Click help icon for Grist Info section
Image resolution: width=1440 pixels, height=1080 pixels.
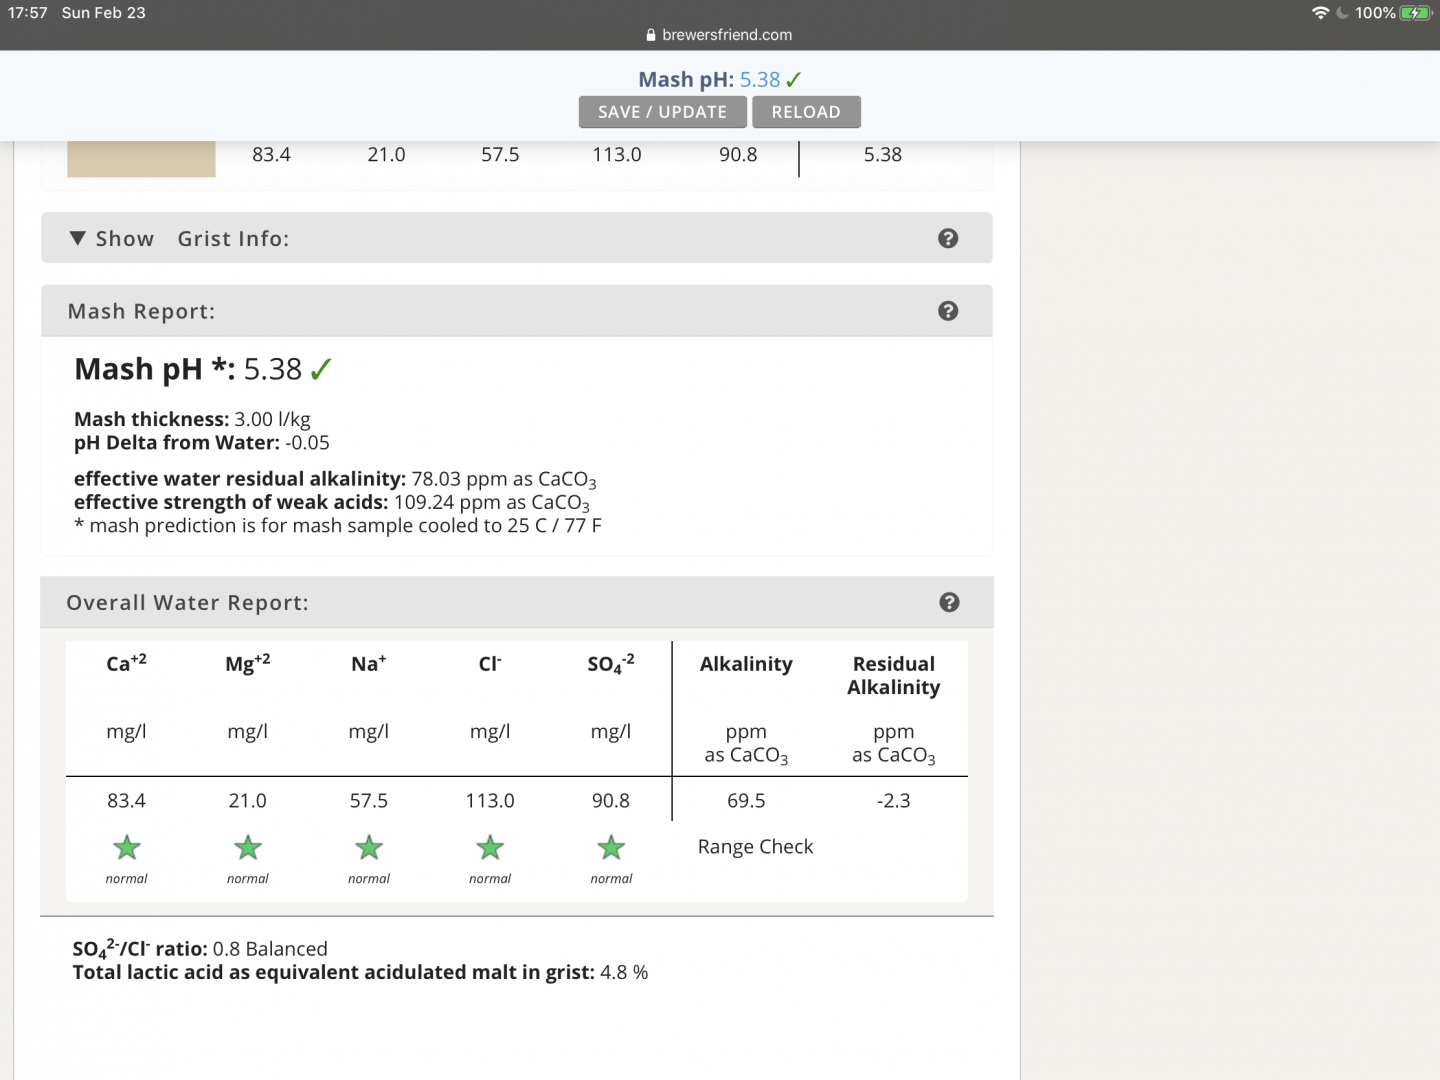tap(948, 239)
